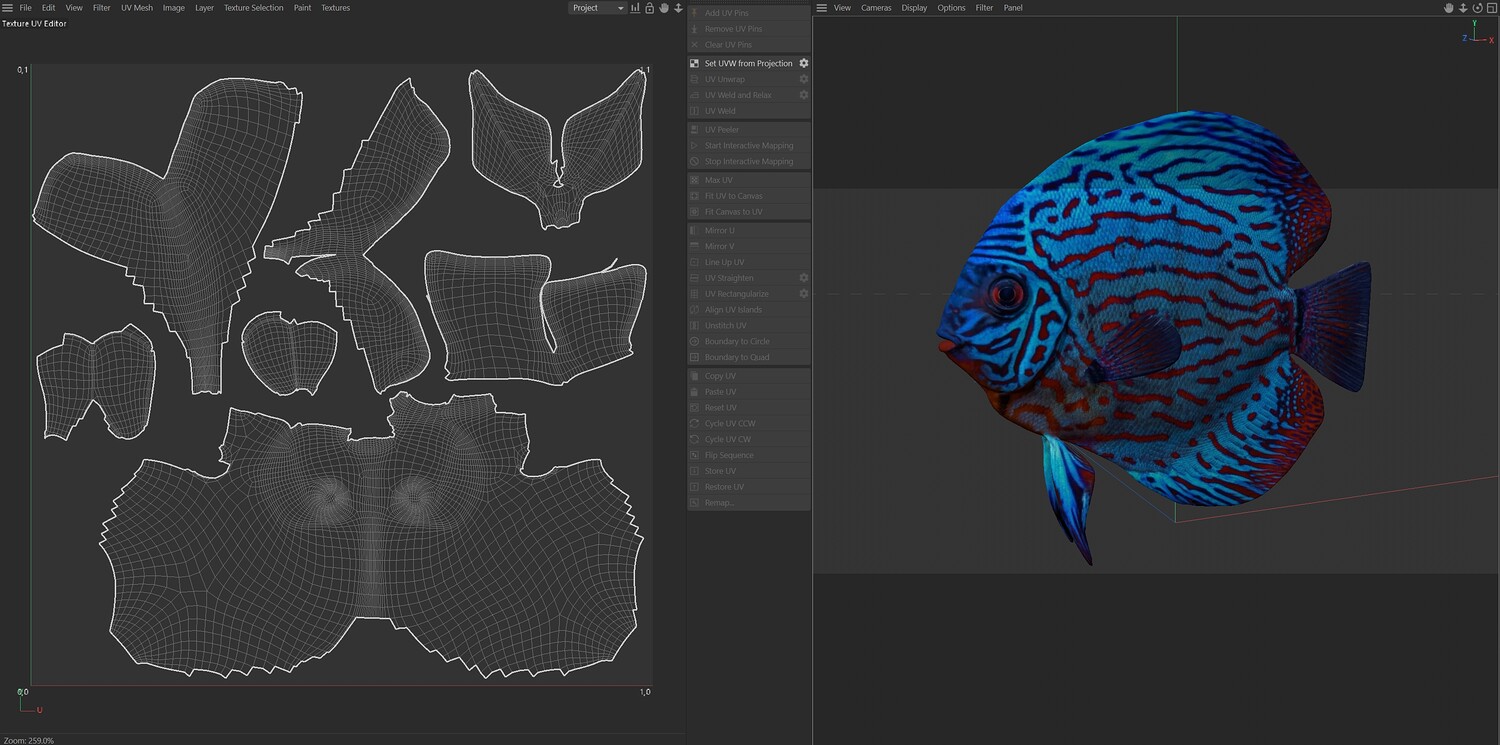Viewport: 1500px width, 745px height.
Task: Open UV Rectangularize settings gear
Action: coord(803,294)
